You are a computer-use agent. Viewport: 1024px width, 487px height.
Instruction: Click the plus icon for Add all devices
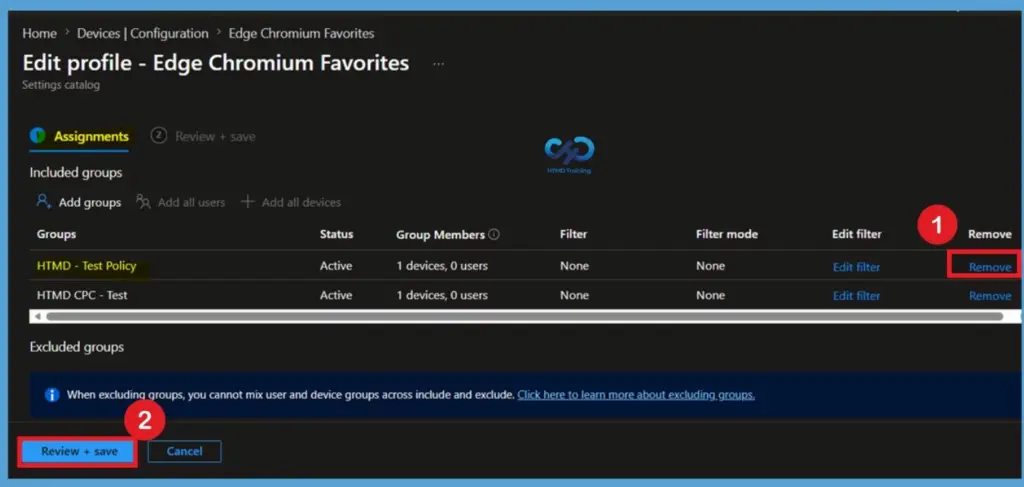tap(247, 202)
